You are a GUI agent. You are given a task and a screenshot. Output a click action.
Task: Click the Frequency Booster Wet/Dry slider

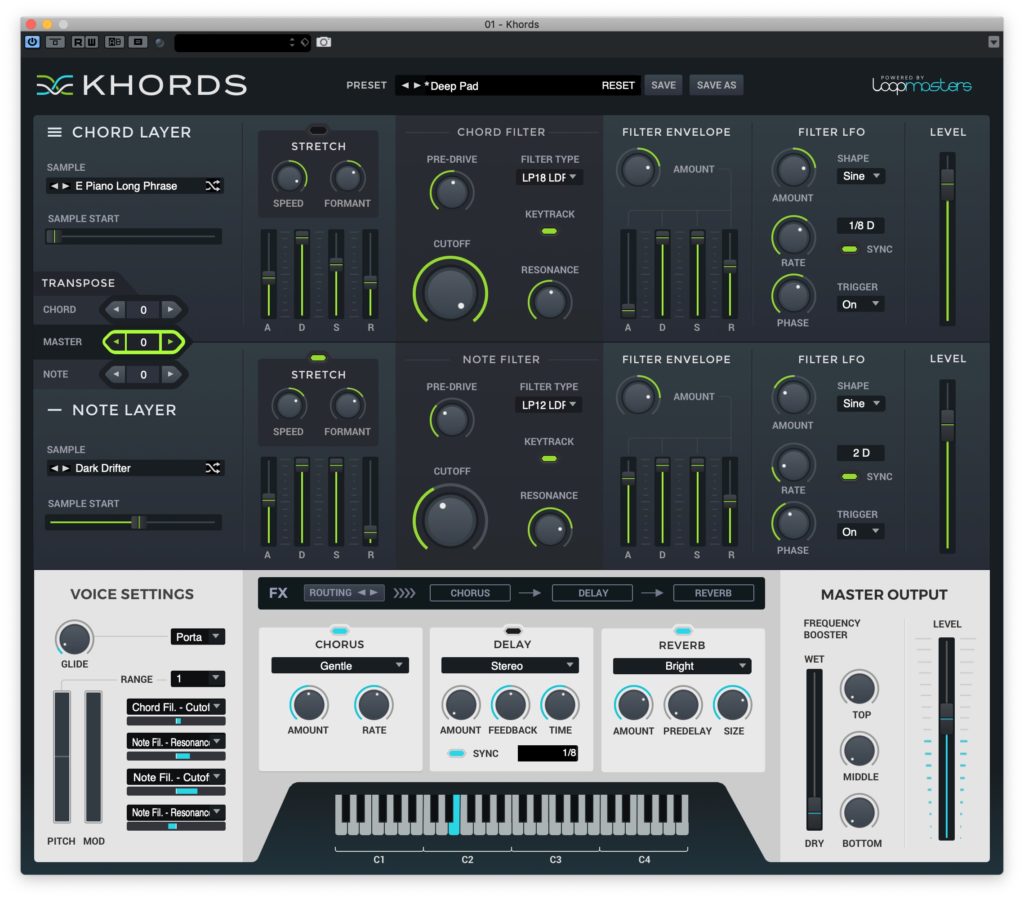[814, 749]
